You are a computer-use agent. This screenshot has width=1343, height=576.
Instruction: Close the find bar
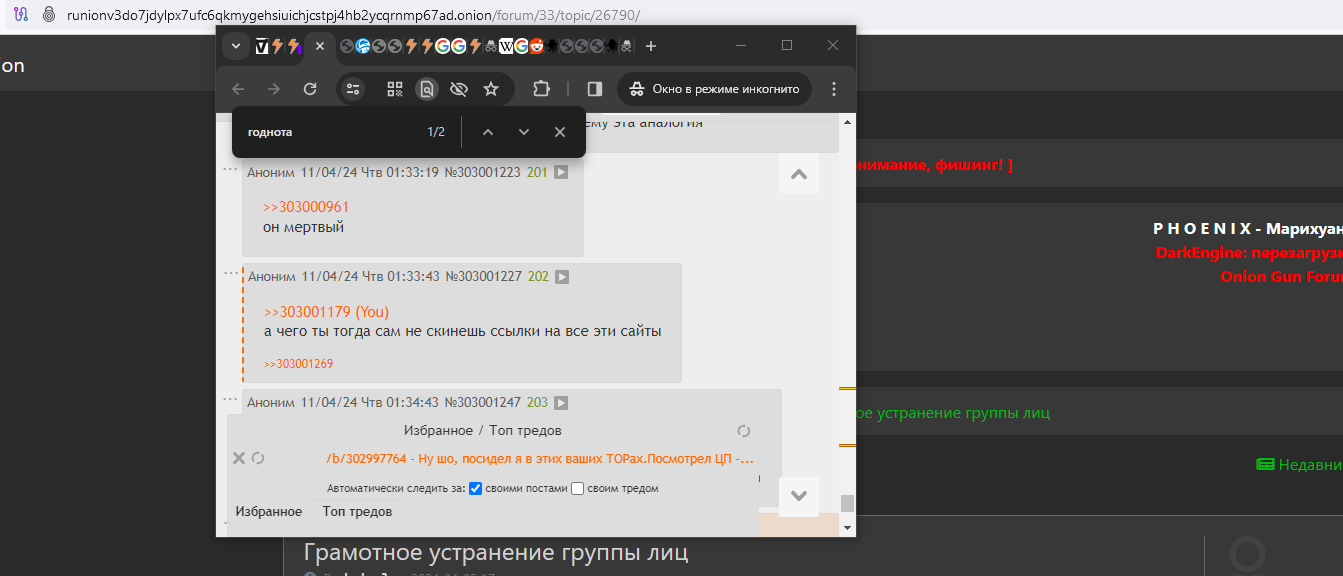pos(560,132)
